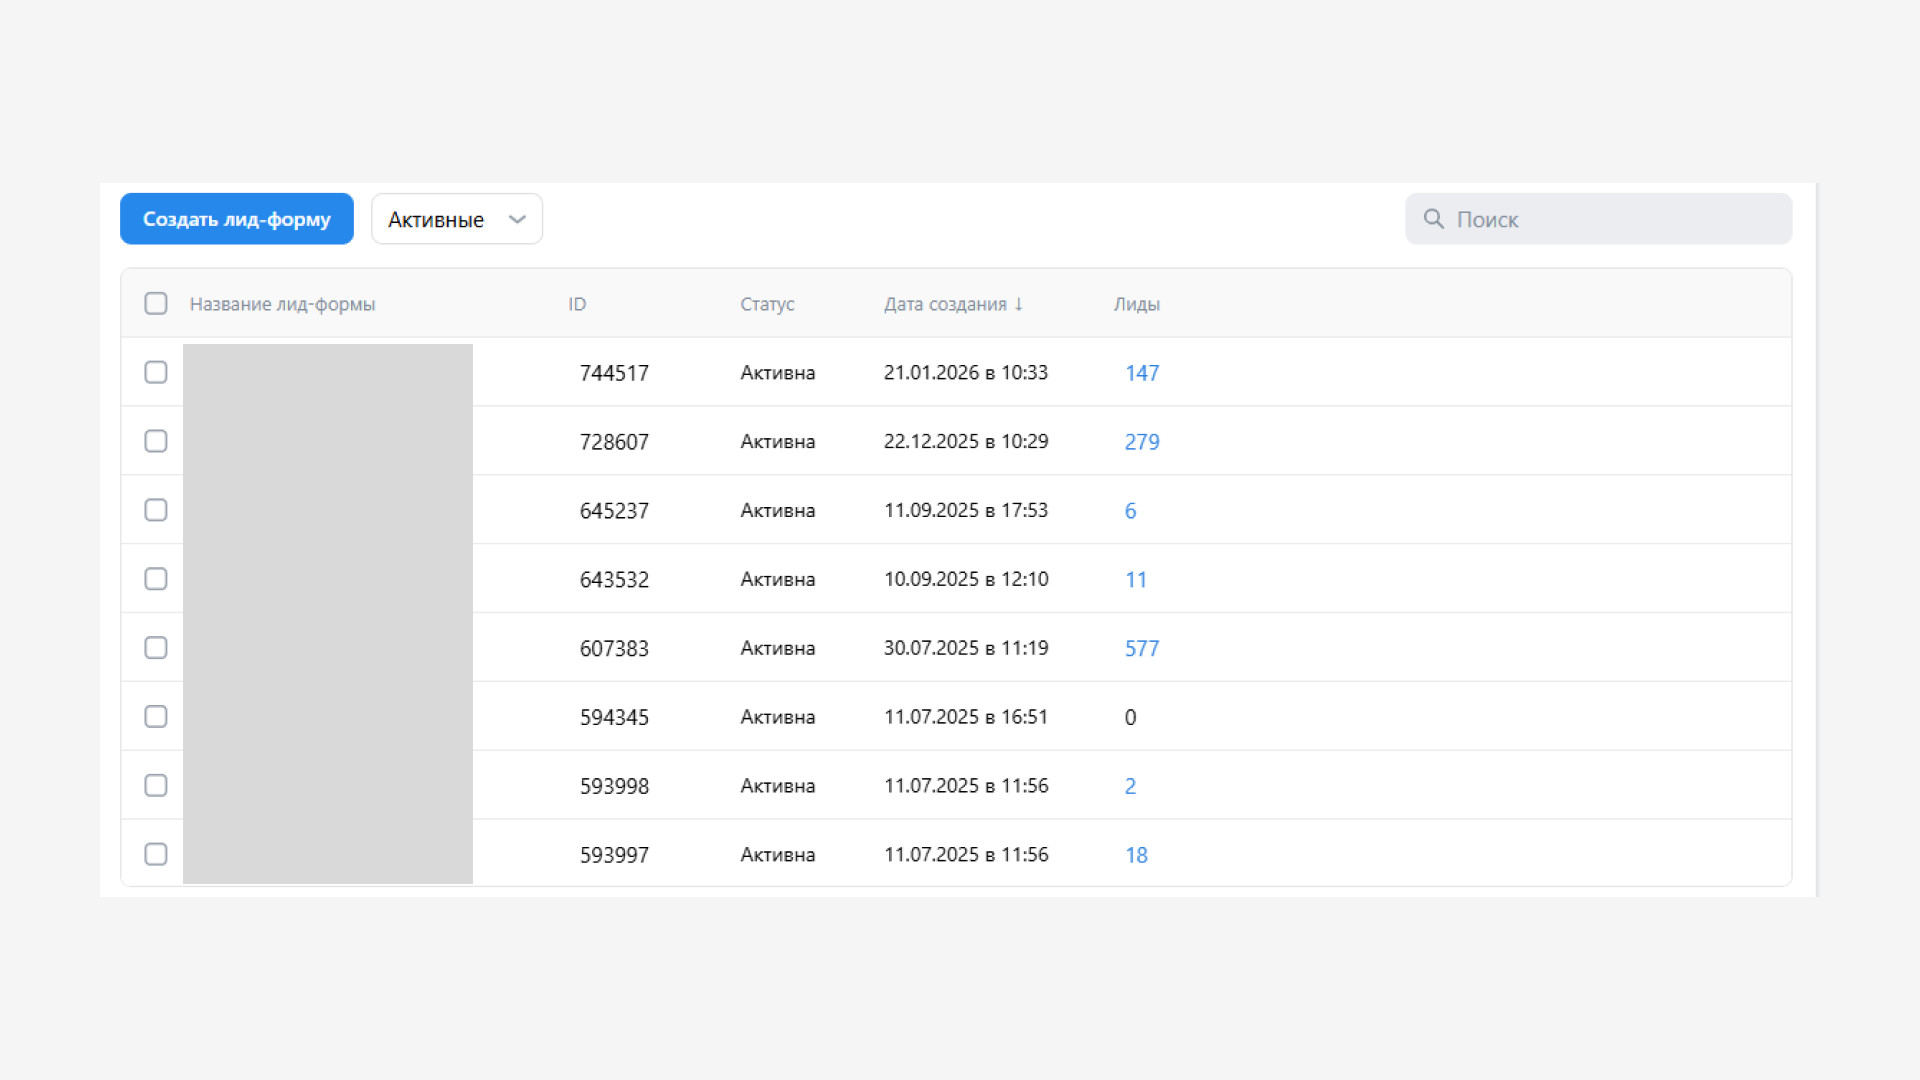Tick the checkbox for form 607383
The width and height of the screenshot is (1920, 1080).
[x=156, y=648]
